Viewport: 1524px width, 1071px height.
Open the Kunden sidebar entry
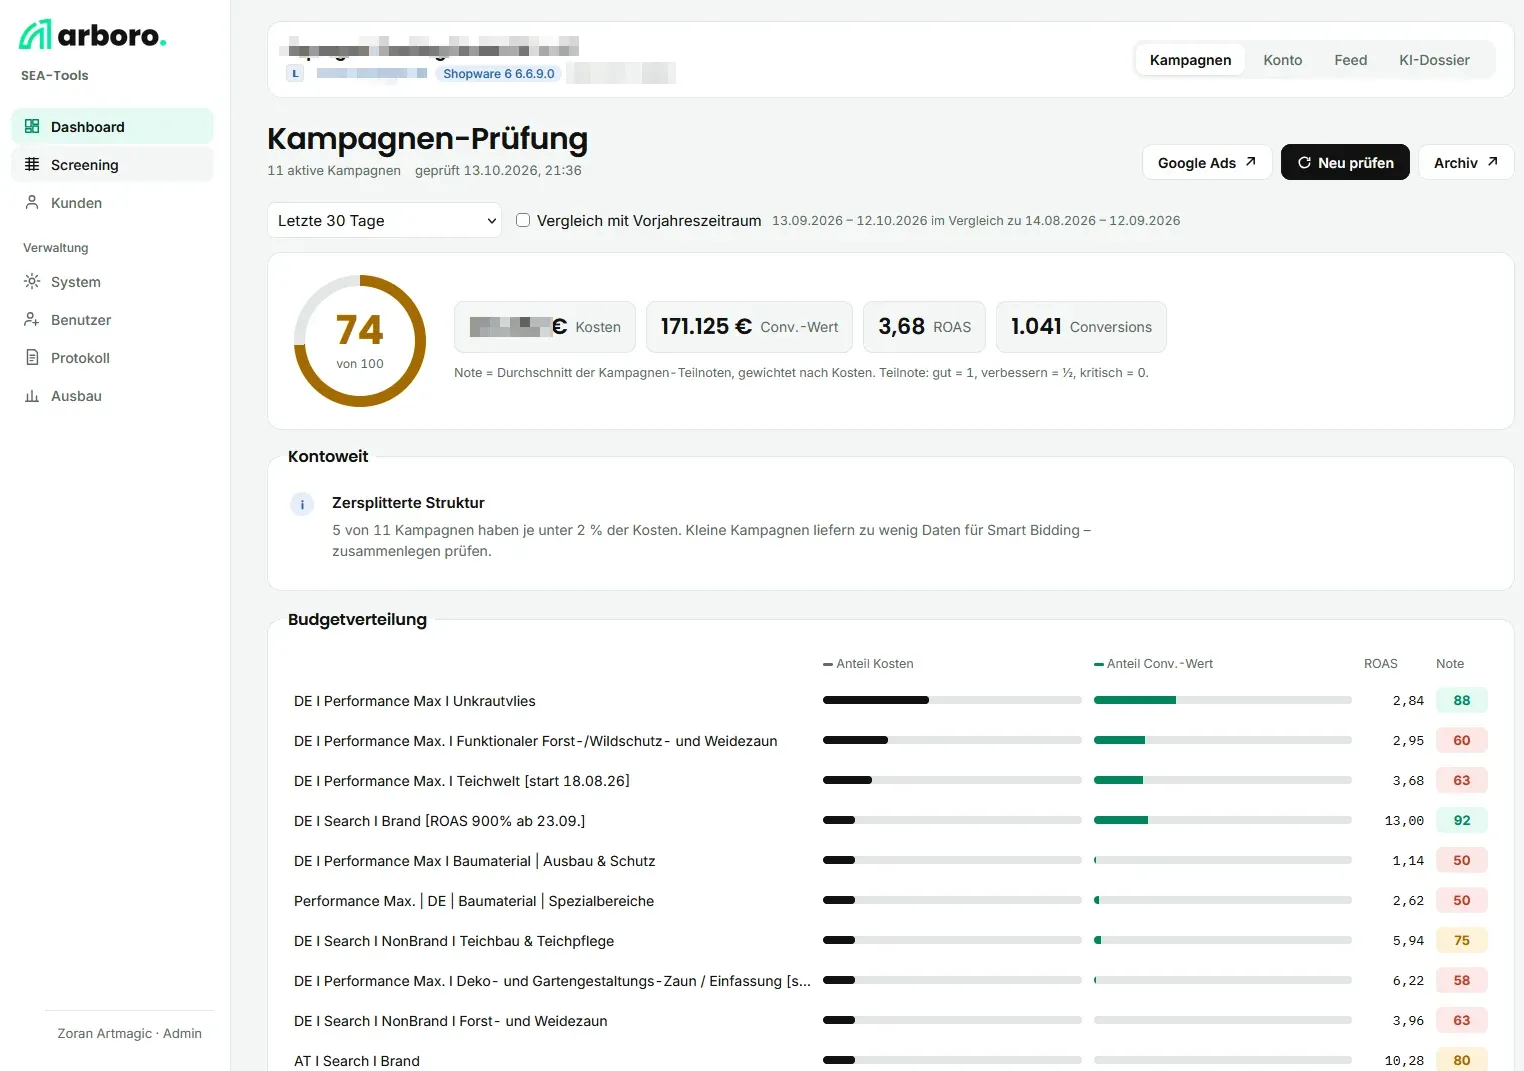[112, 203]
